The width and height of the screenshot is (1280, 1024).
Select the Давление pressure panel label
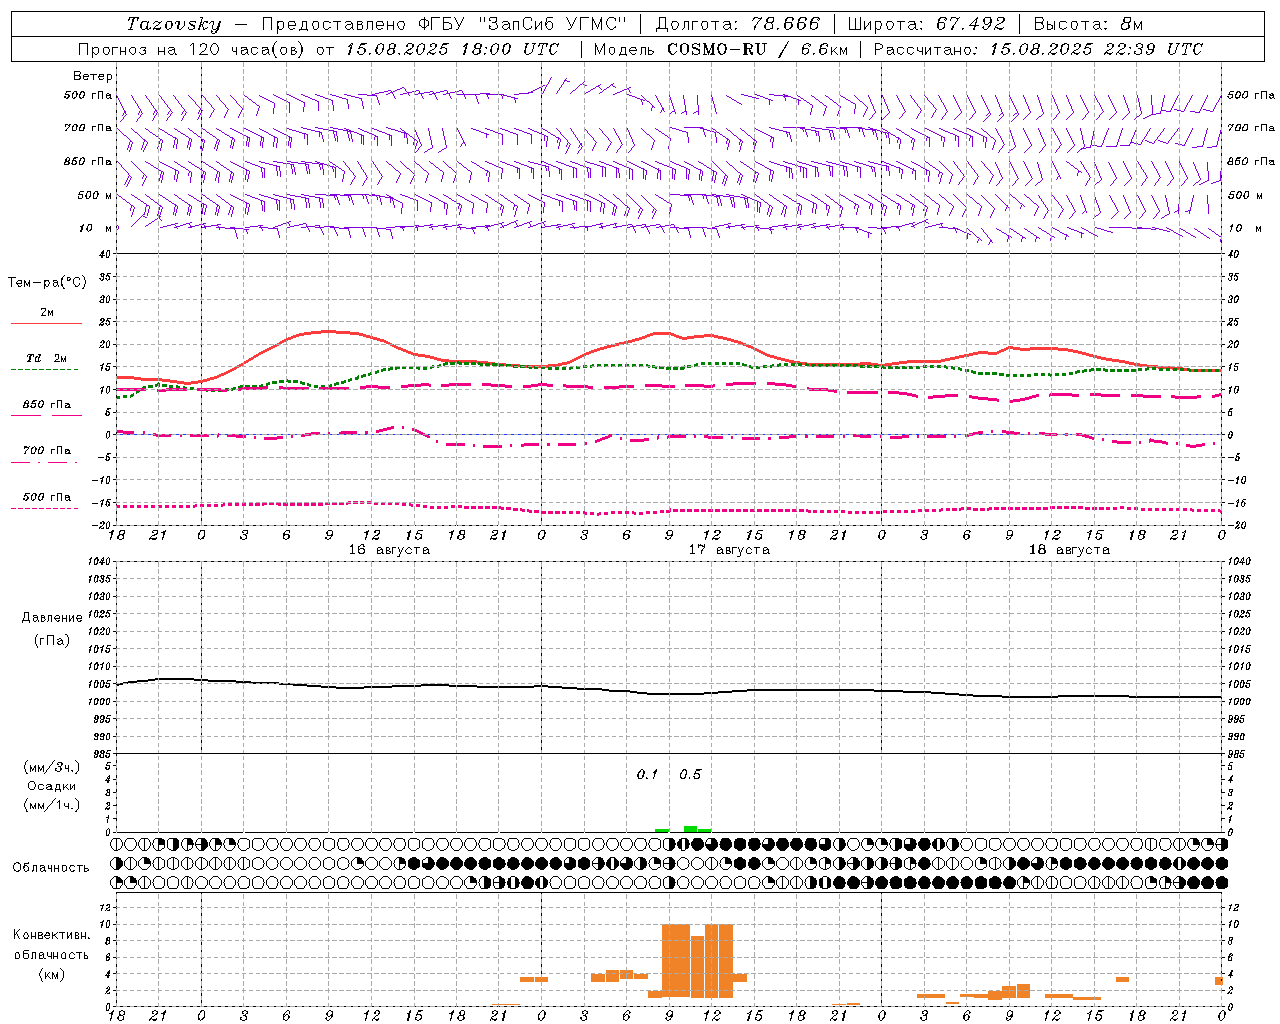pyautogui.click(x=52, y=618)
